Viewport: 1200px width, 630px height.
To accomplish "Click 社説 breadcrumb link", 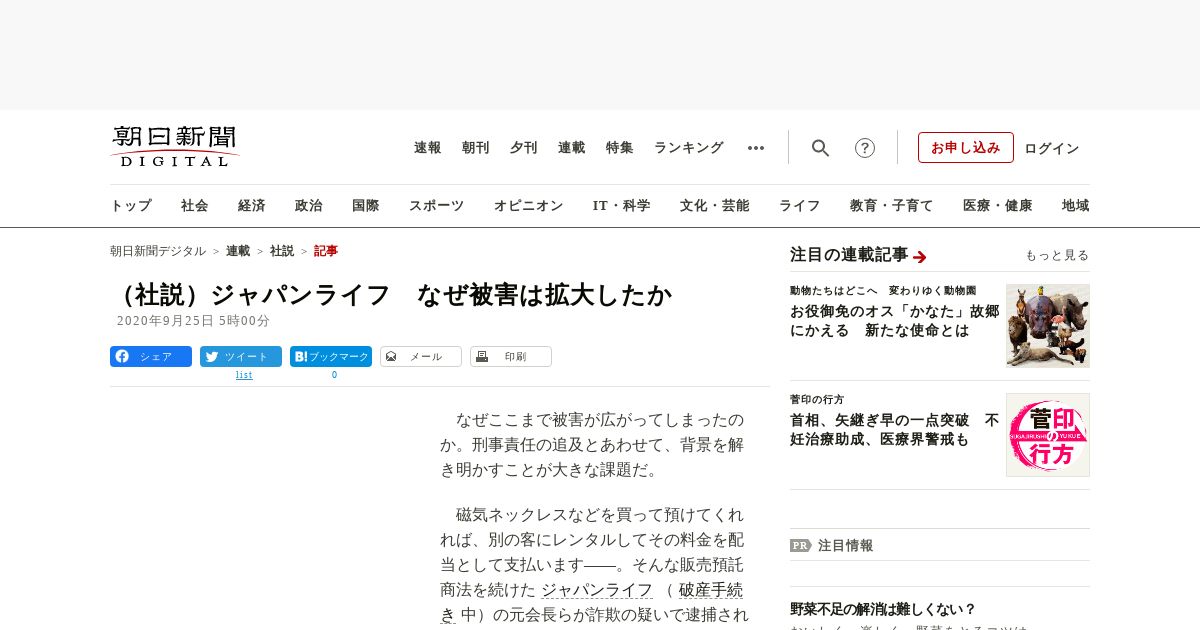I will point(282,251).
